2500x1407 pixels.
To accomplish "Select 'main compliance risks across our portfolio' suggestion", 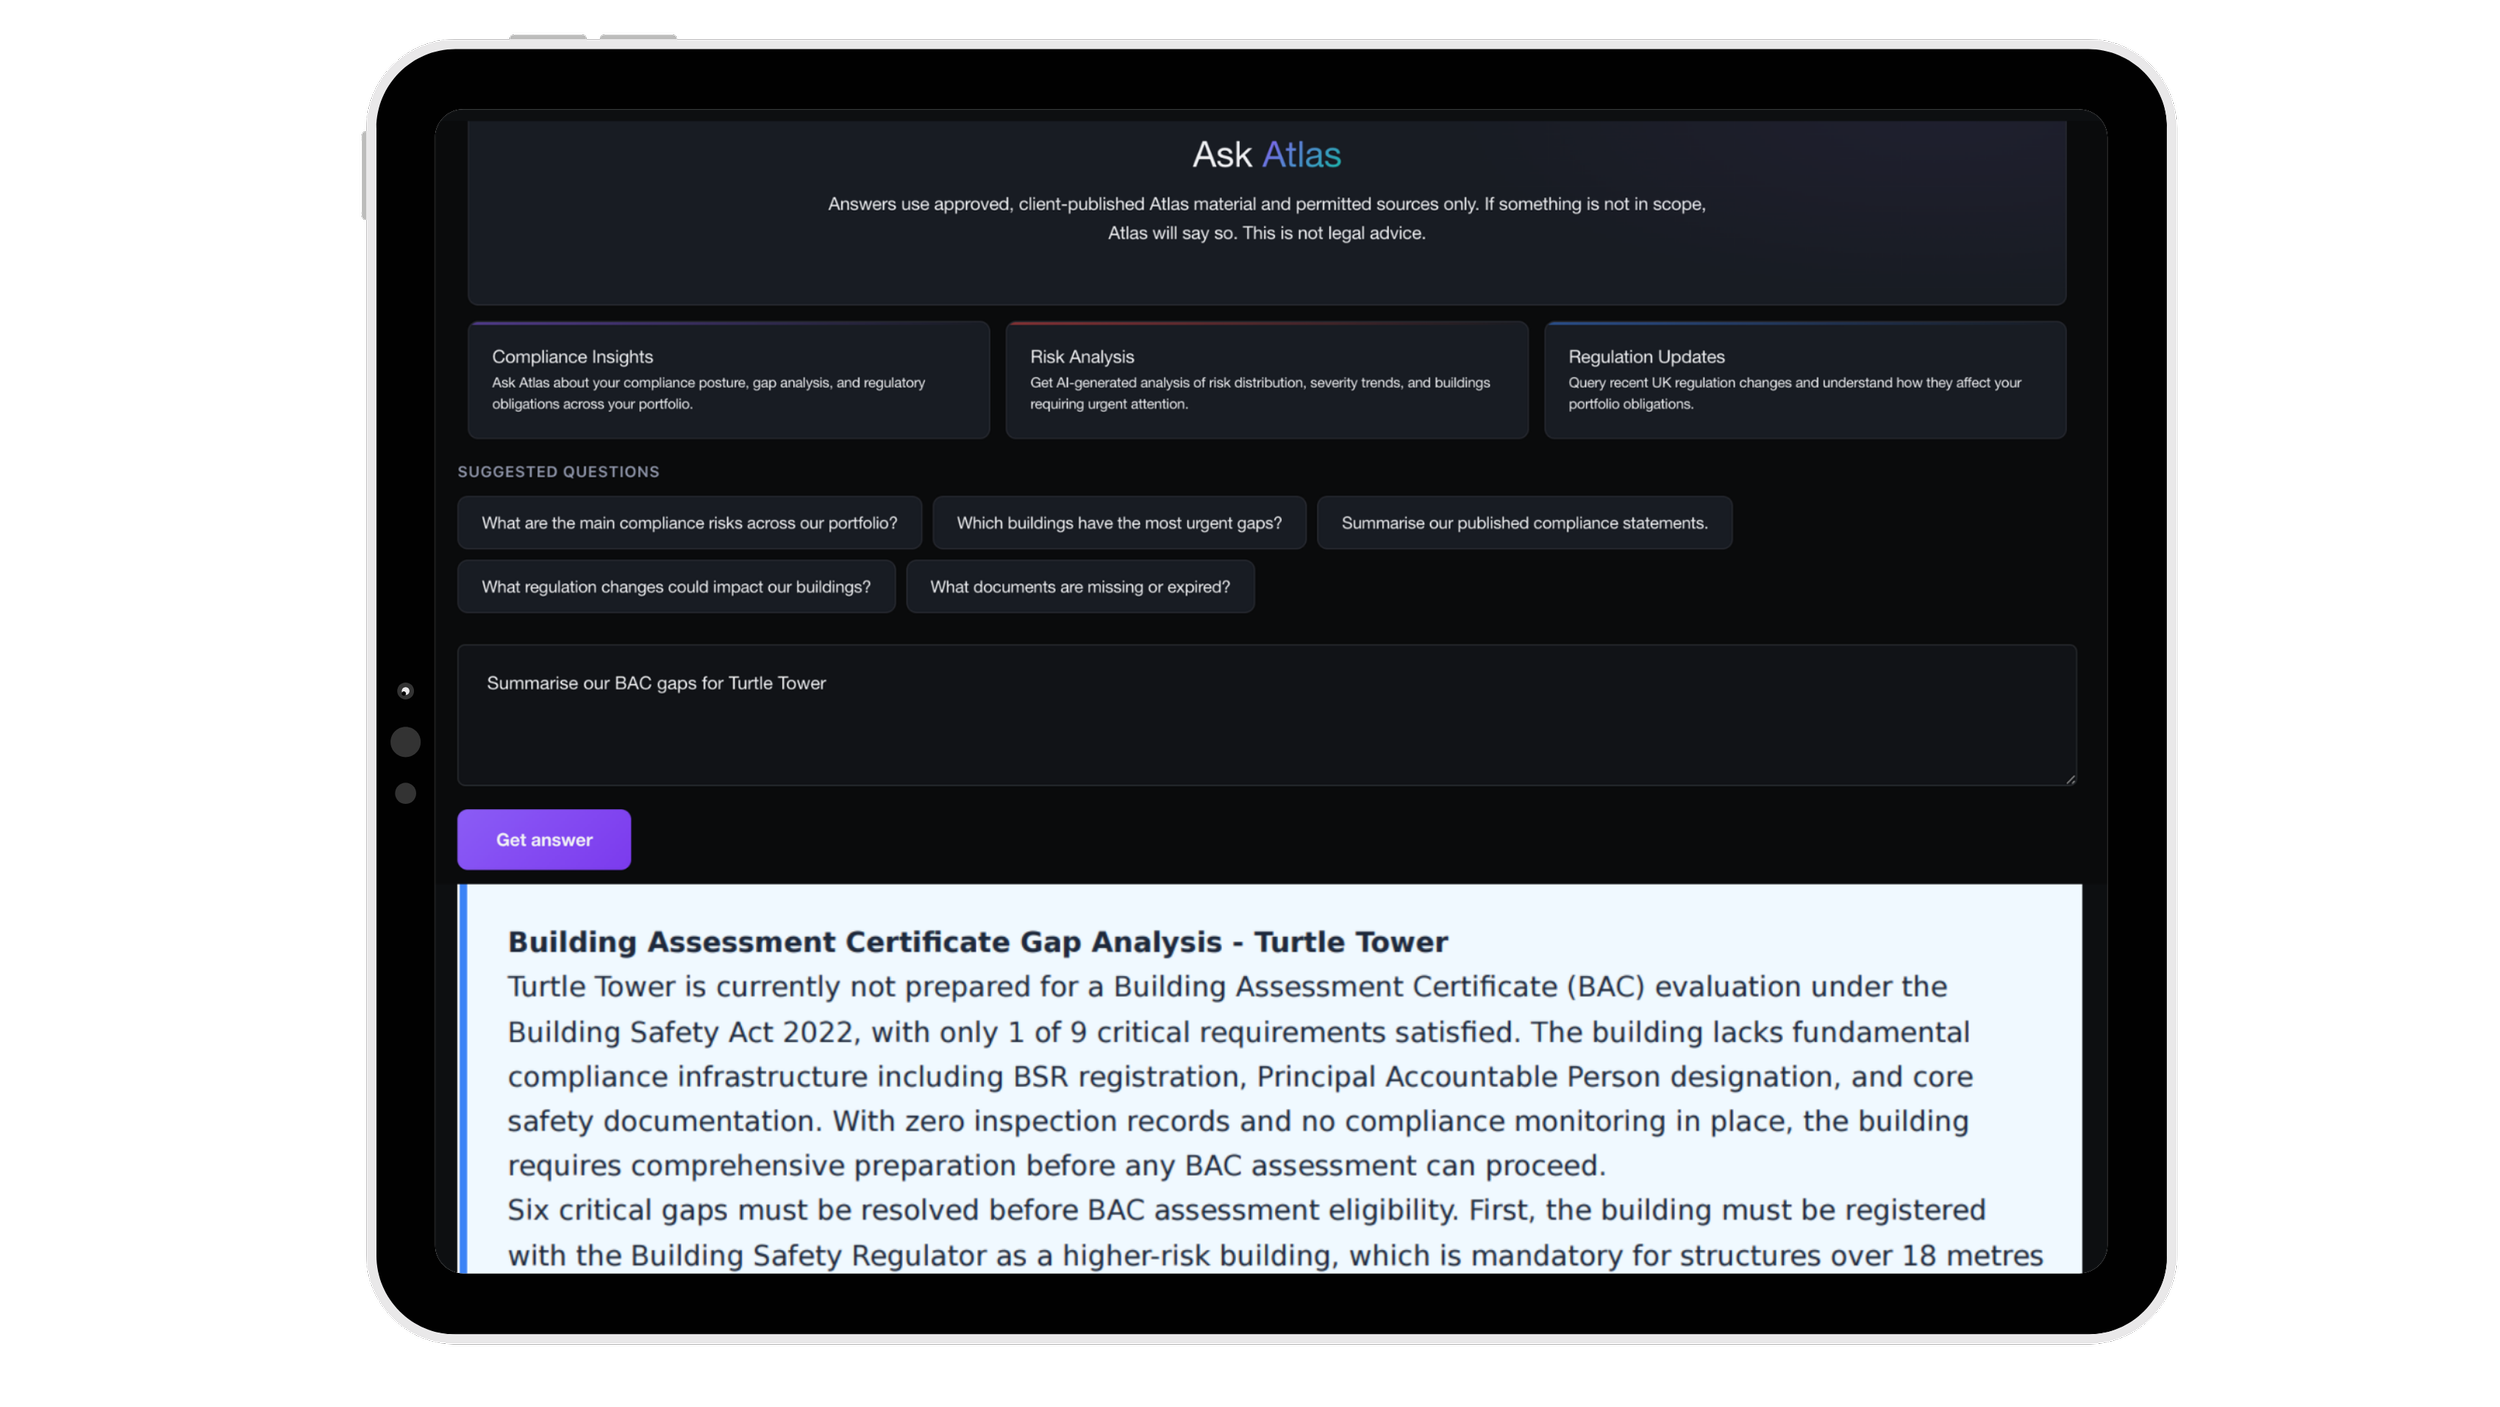I will (689, 523).
